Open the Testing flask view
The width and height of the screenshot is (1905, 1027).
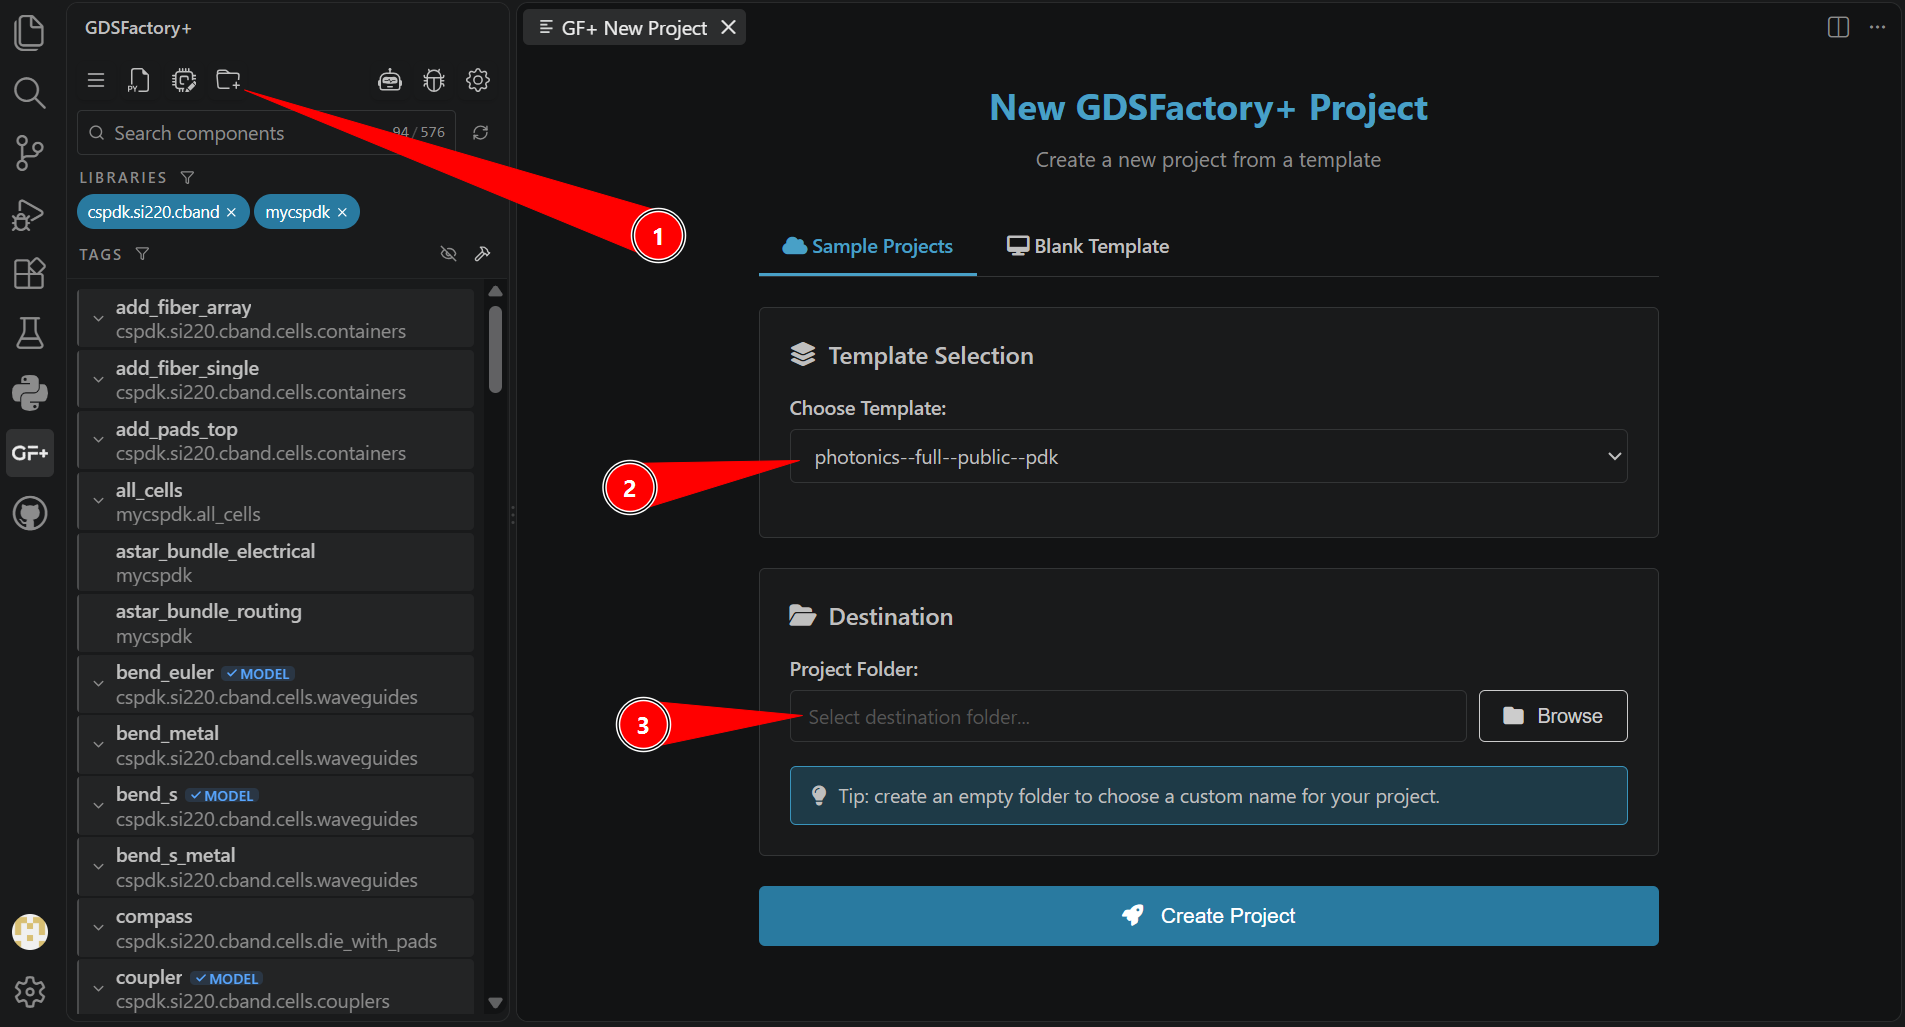tap(30, 333)
